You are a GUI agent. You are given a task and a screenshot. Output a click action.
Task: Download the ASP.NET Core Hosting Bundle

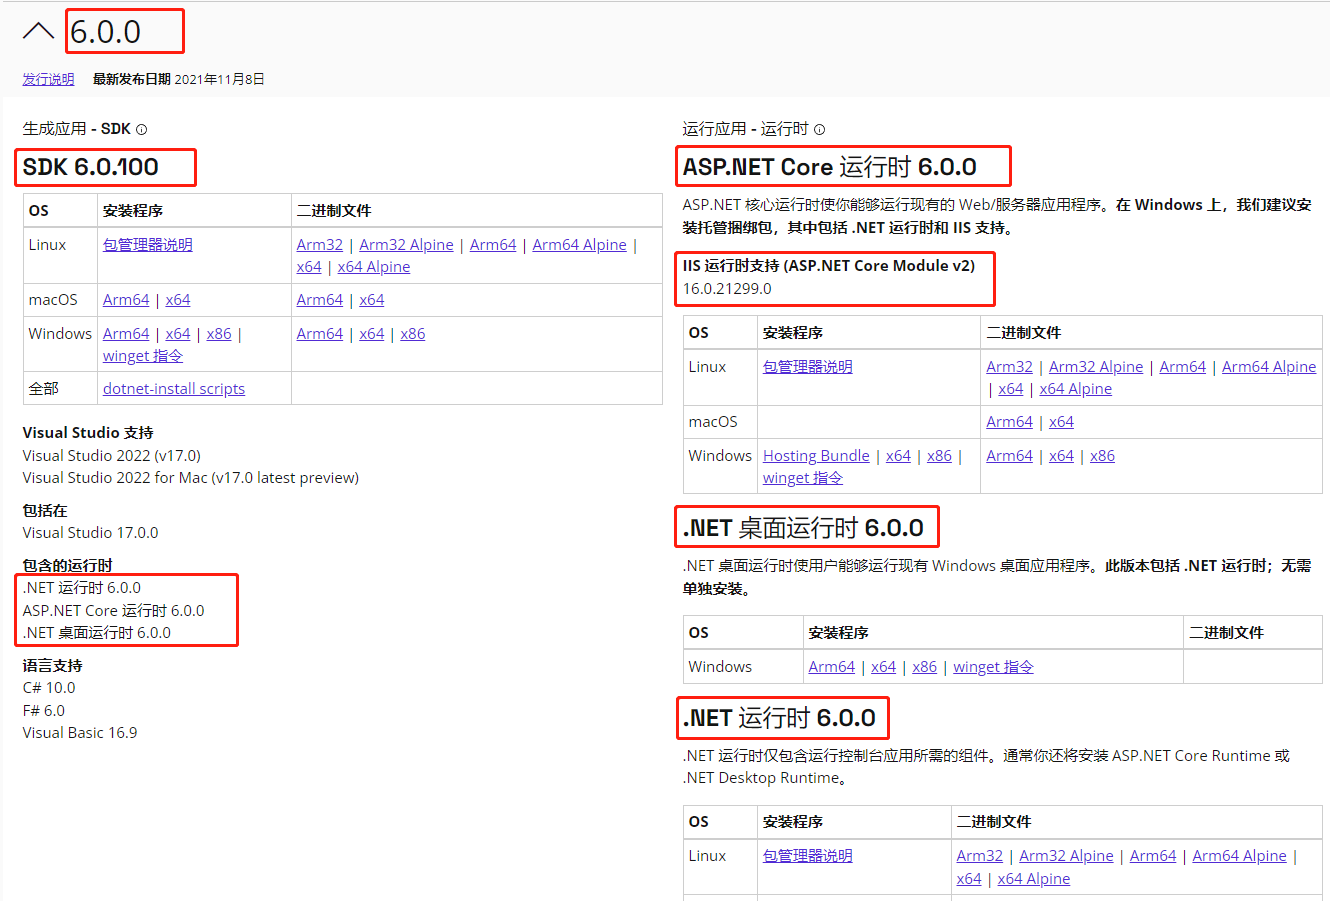click(x=816, y=456)
